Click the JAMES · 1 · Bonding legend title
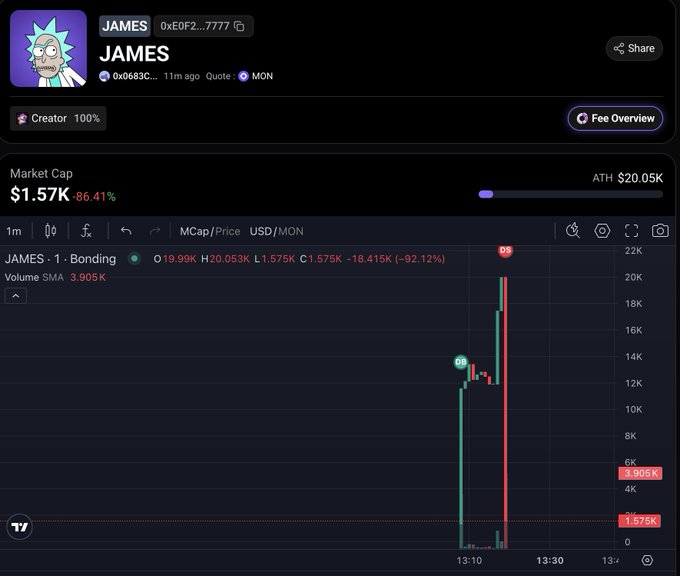 (x=60, y=259)
